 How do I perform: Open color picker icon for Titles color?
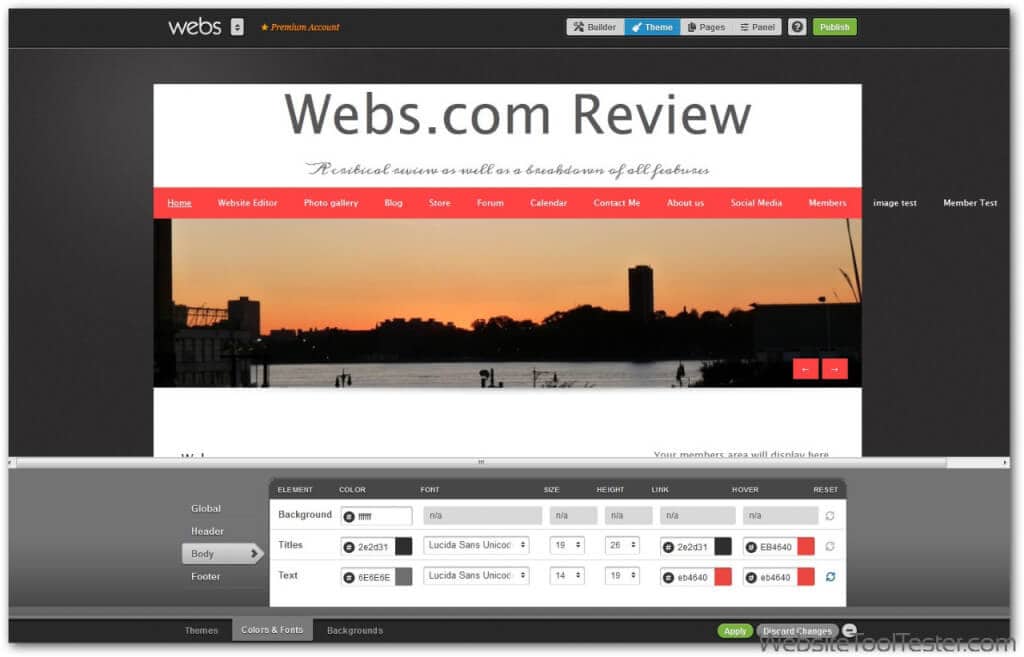[349, 547]
